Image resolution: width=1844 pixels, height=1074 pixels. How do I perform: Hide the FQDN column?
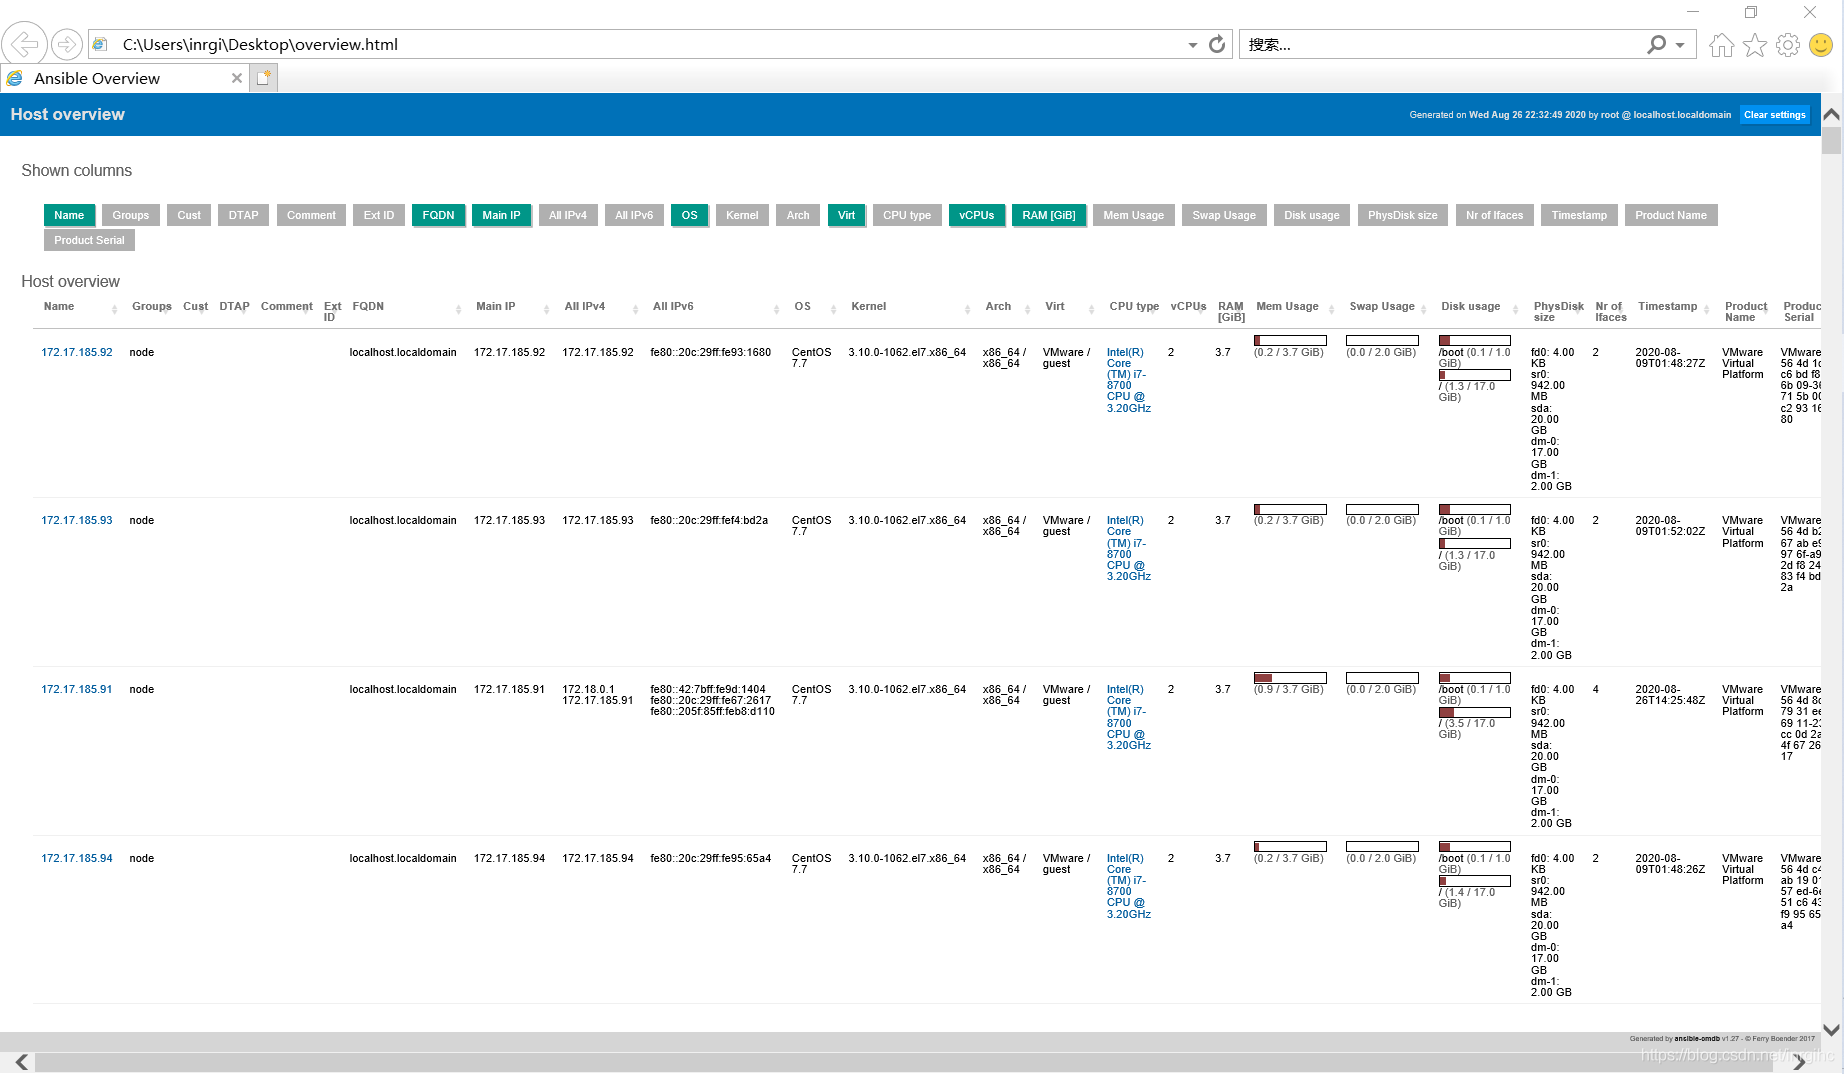click(438, 215)
